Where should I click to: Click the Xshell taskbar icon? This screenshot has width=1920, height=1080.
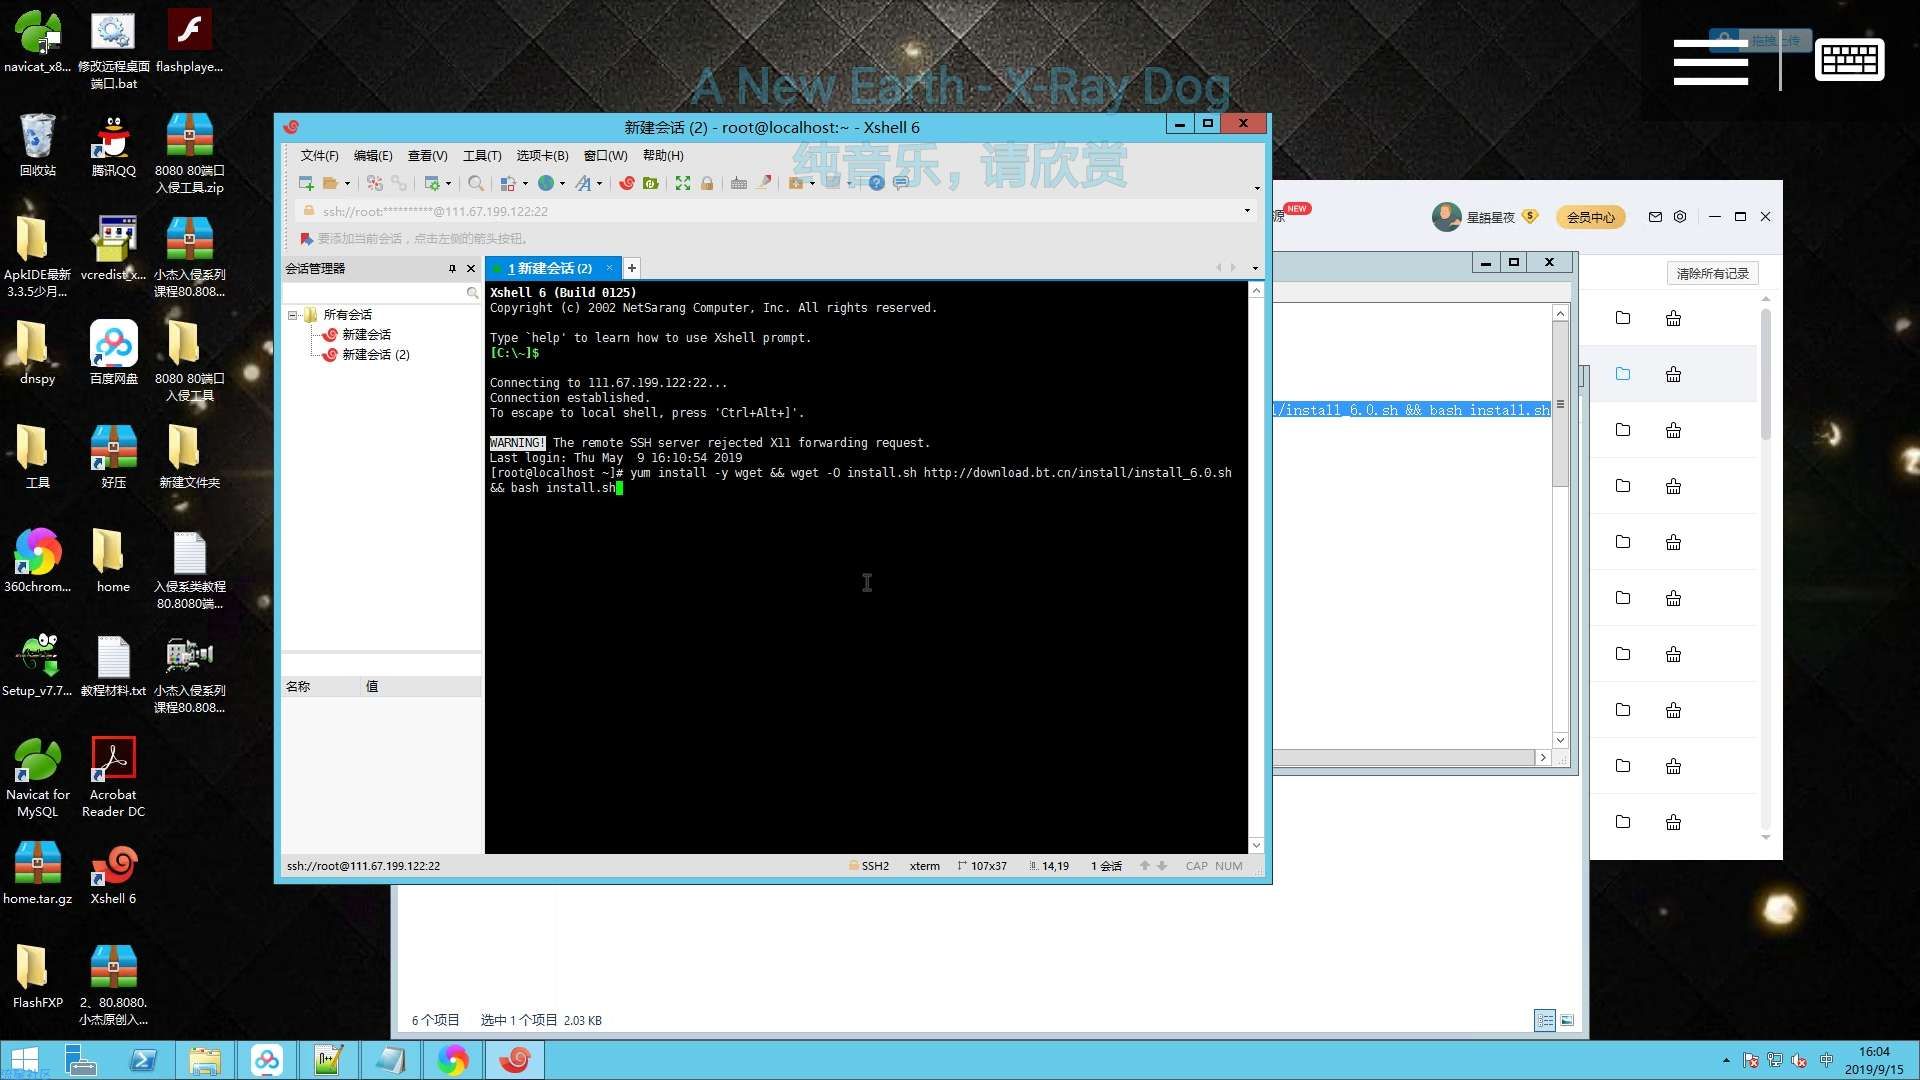point(515,1060)
